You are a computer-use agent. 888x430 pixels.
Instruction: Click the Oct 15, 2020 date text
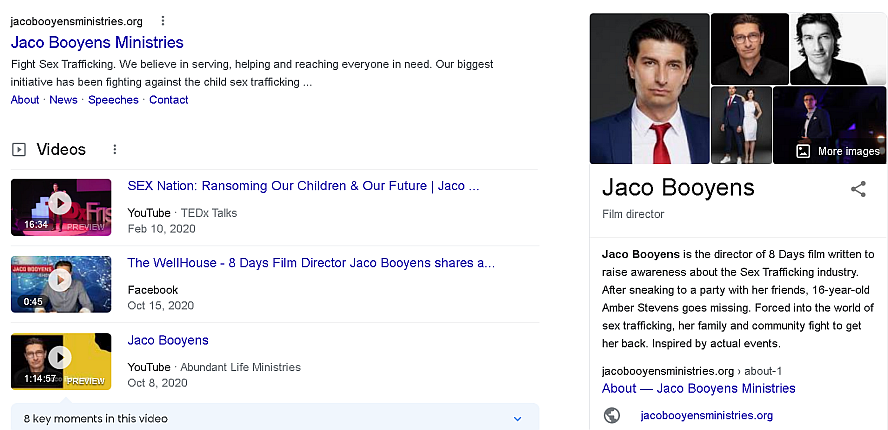[161, 305]
